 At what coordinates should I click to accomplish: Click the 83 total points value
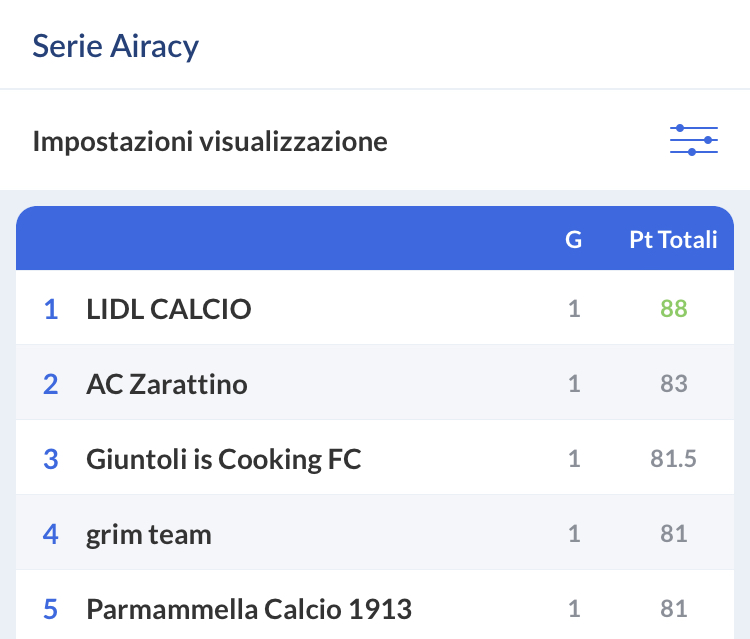[673, 384]
